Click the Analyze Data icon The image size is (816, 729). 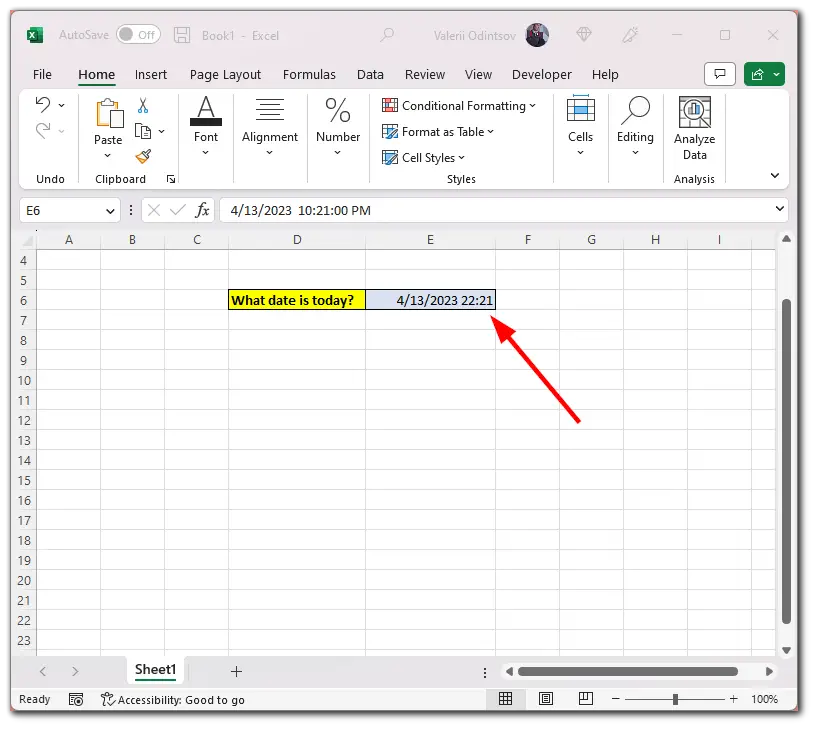[694, 113]
